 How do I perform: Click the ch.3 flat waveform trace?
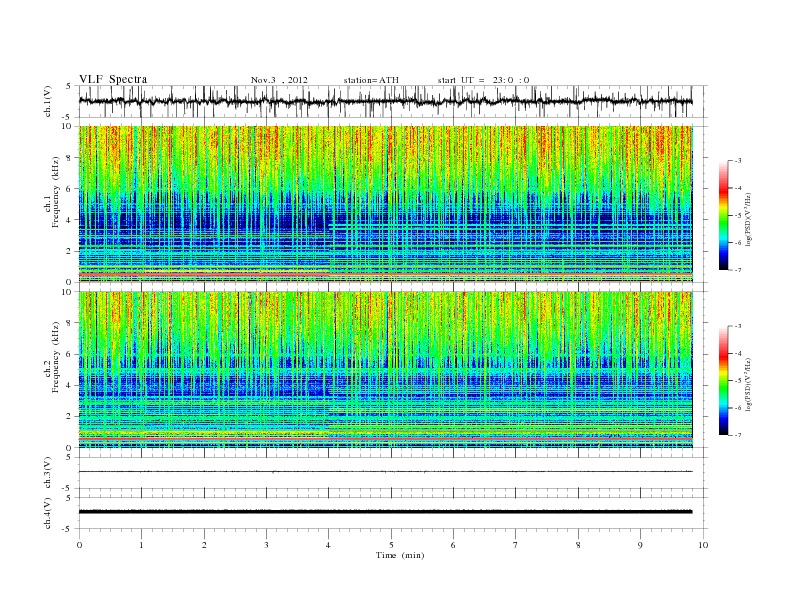(x=386, y=472)
